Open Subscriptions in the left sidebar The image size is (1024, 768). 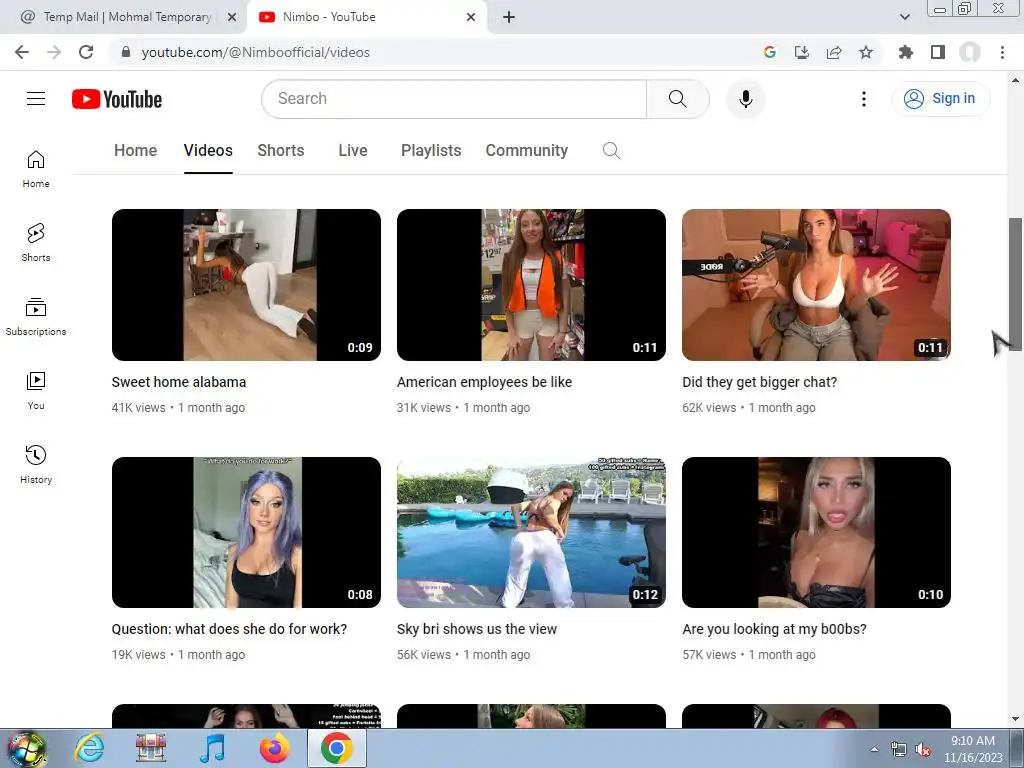36,317
